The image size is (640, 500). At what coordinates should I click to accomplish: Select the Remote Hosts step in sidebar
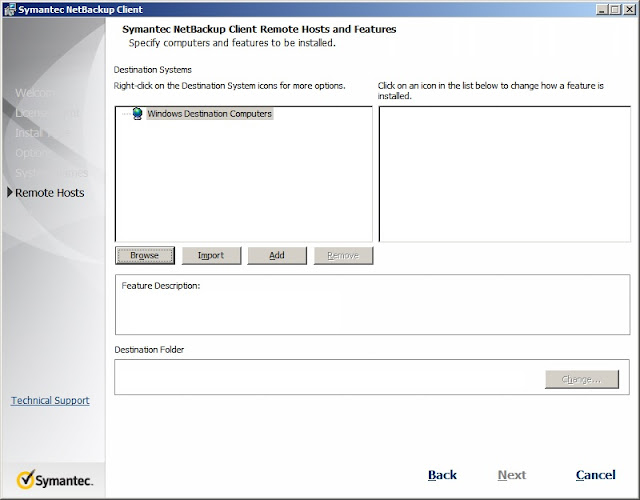click(49, 193)
